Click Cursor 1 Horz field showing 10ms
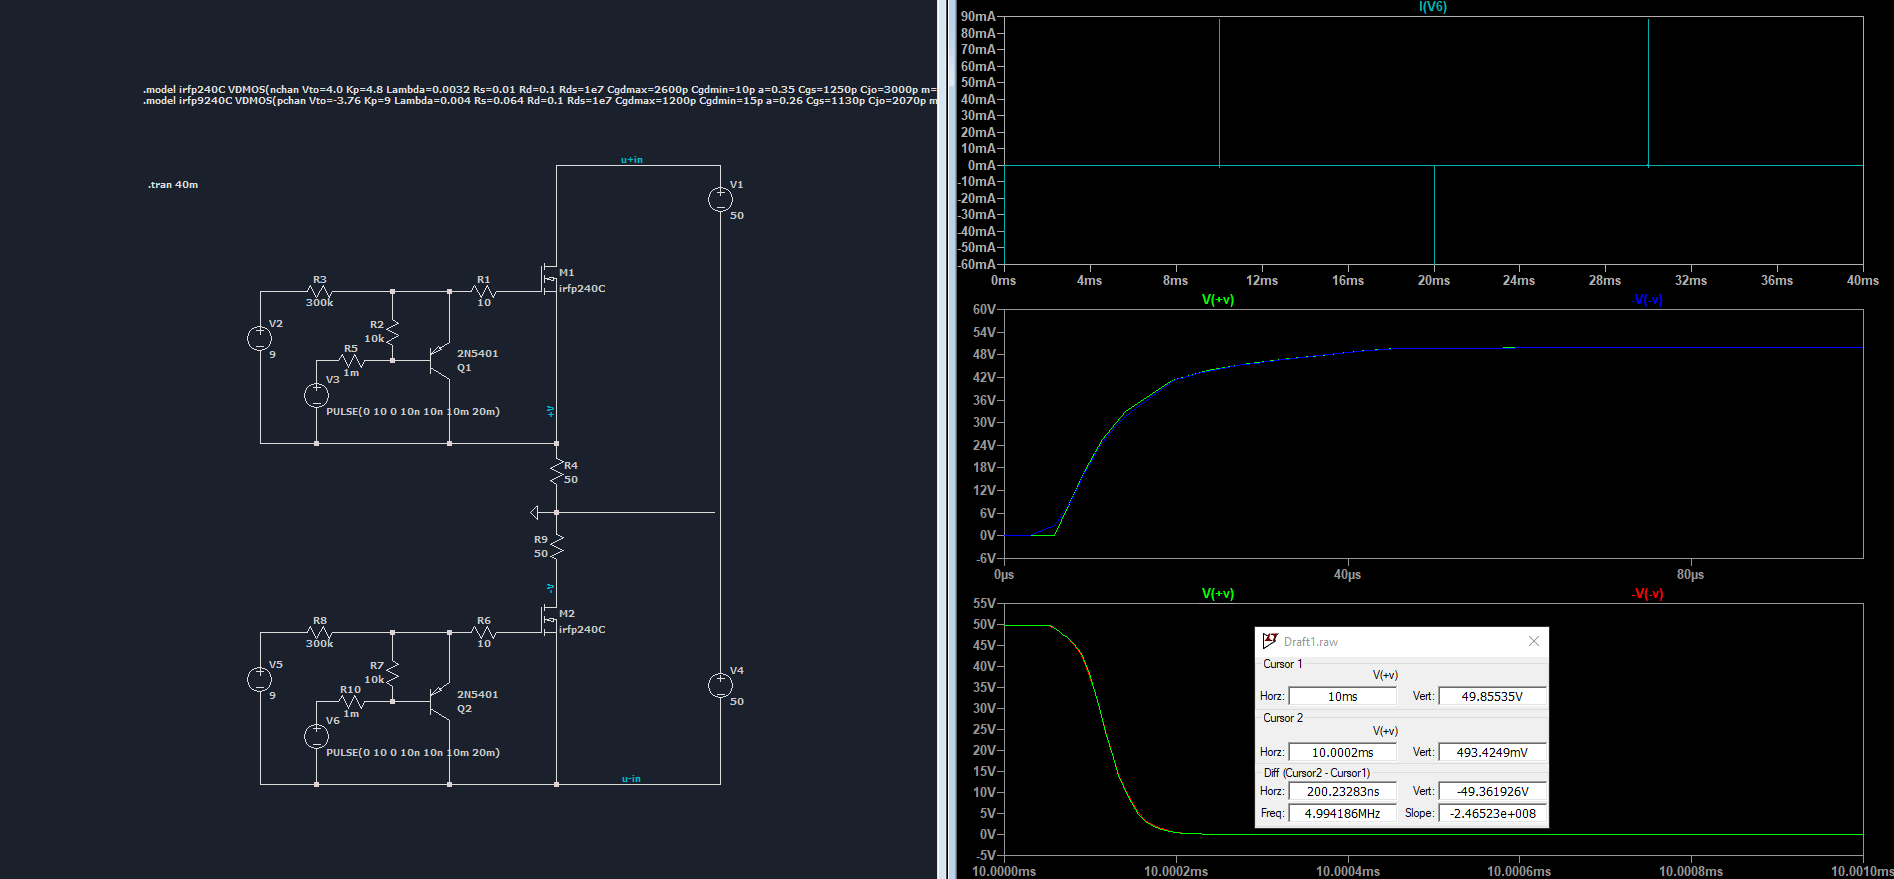This screenshot has height=879, width=1894. (x=1342, y=696)
